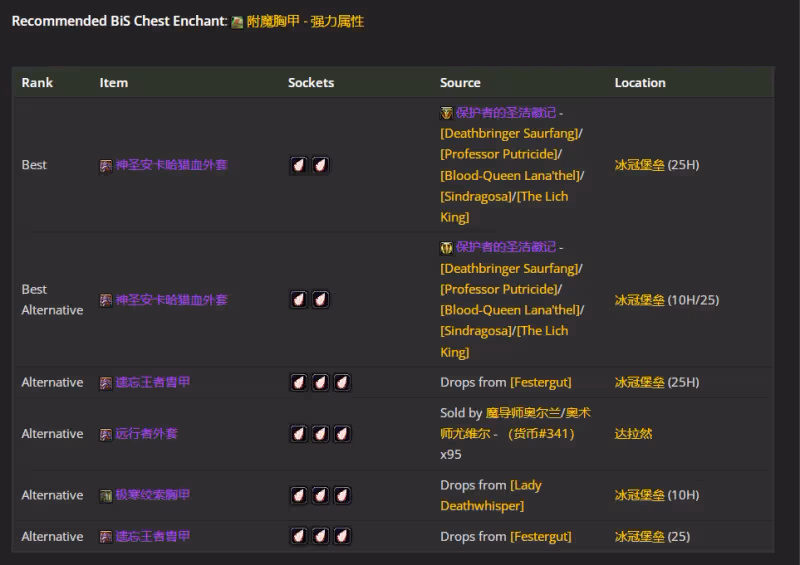Image resolution: width=800 pixels, height=565 pixels.
Task: Click [Blood-Queen Lana'thel] in Best Alternative row
Action: point(510,310)
